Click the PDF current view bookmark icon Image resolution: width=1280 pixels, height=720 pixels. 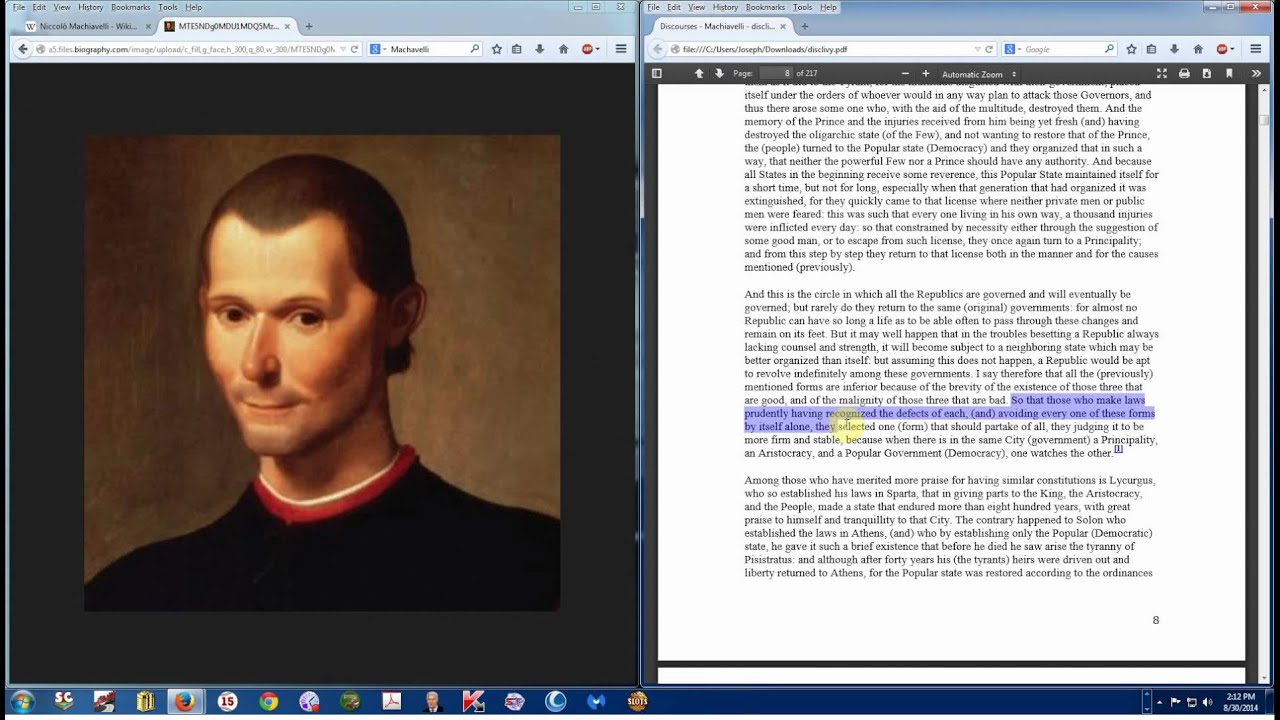1229,73
